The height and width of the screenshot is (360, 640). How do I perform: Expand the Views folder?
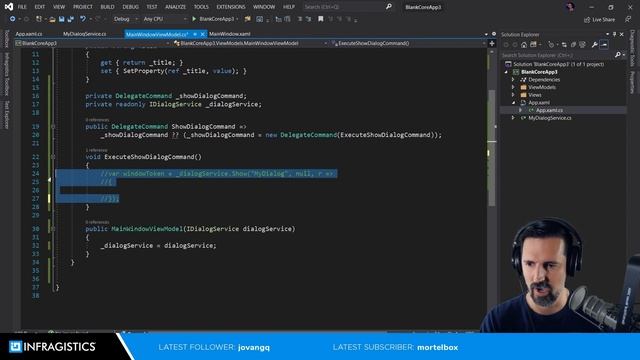point(513,95)
